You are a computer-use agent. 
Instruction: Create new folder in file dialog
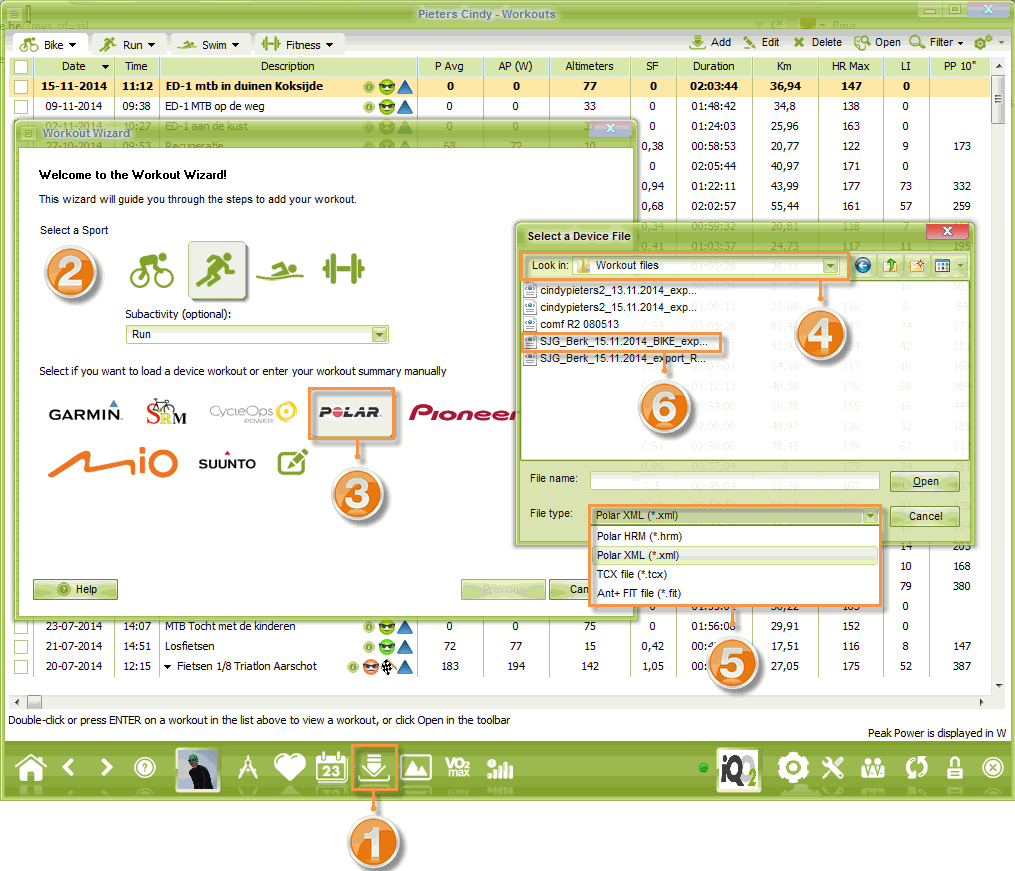click(917, 265)
